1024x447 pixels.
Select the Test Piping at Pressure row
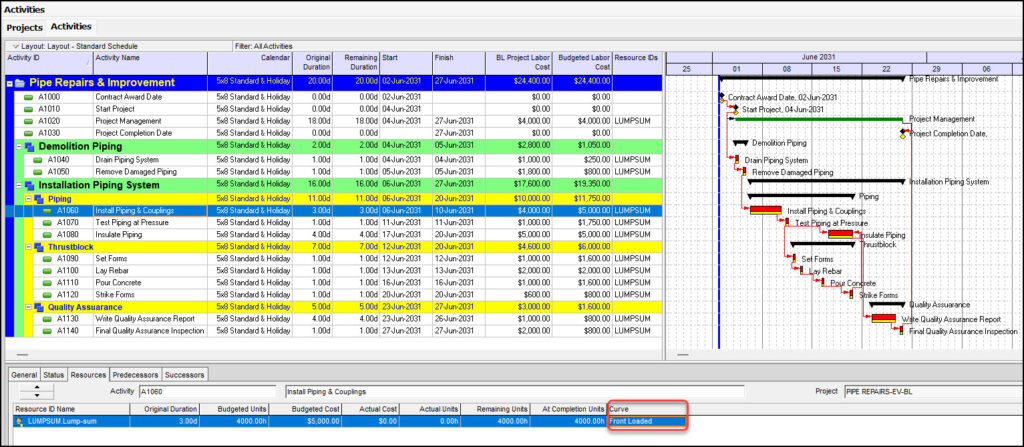(332, 223)
